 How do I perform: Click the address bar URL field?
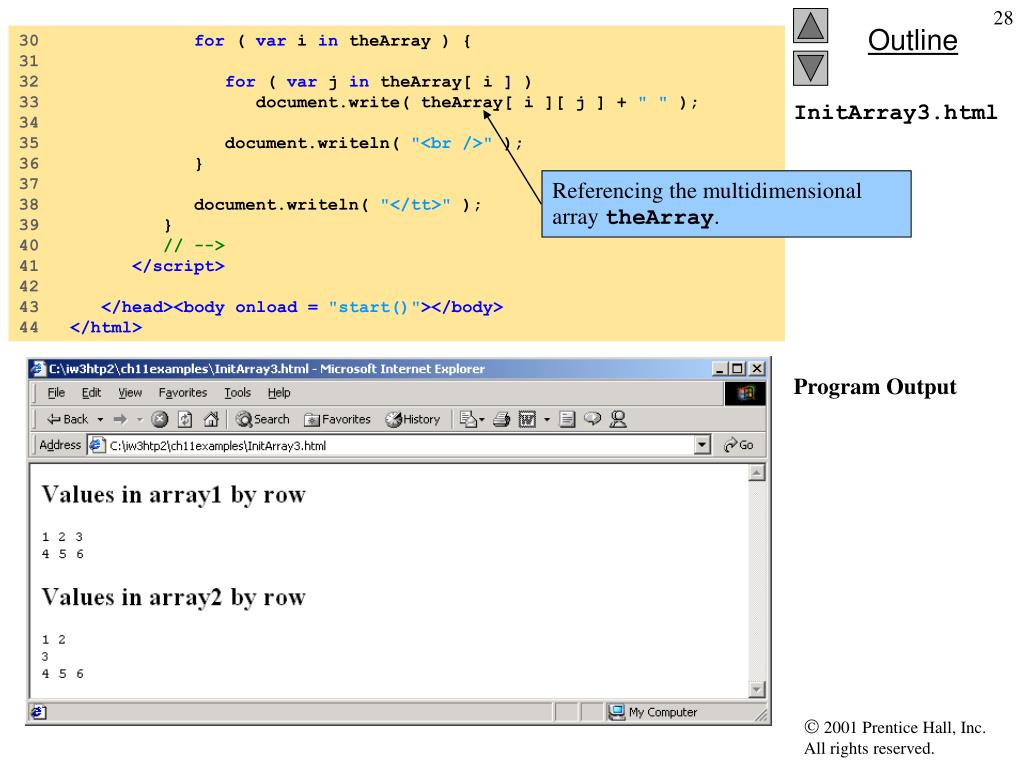coord(400,445)
